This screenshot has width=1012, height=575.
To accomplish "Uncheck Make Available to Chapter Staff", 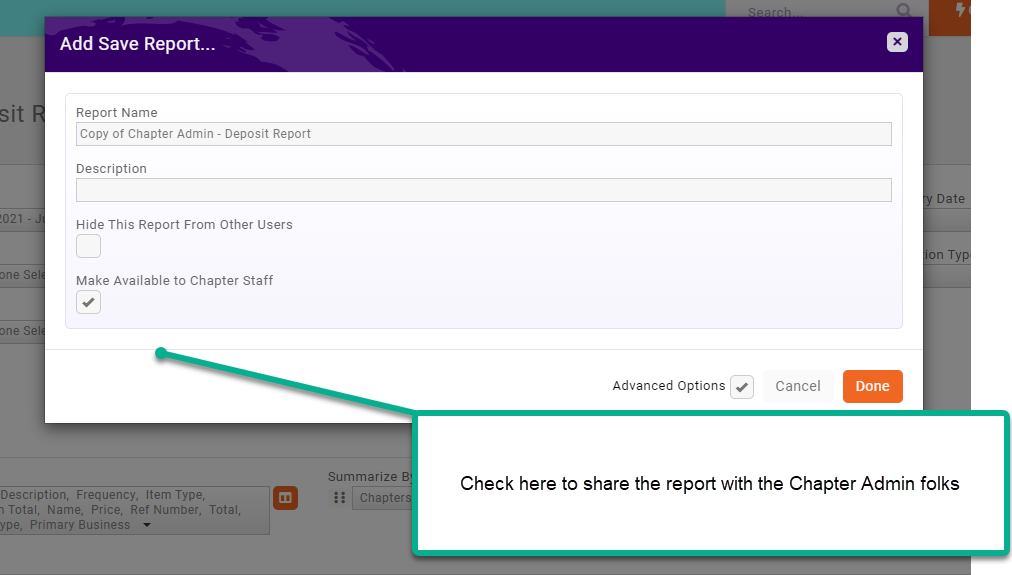I will pyautogui.click(x=89, y=302).
